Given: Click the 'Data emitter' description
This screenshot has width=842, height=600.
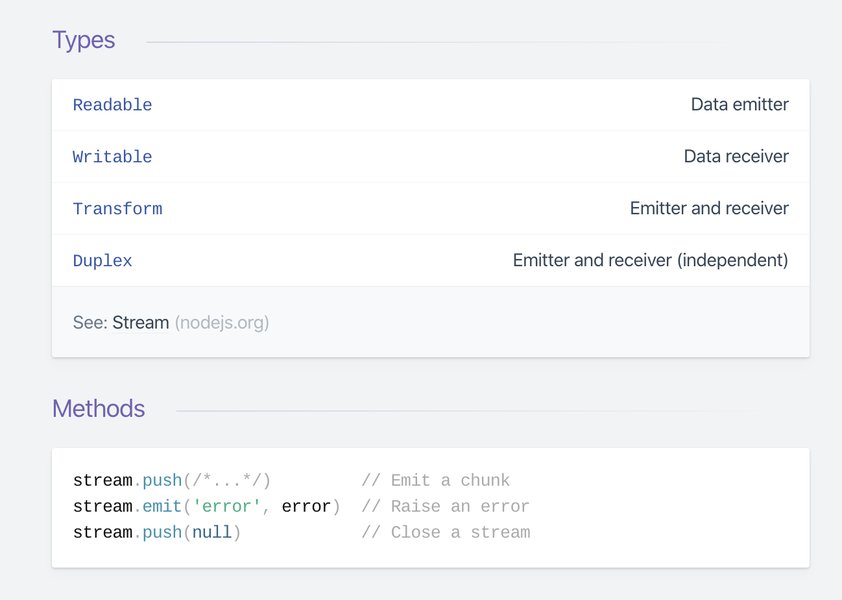Looking at the screenshot, I should [739, 104].
